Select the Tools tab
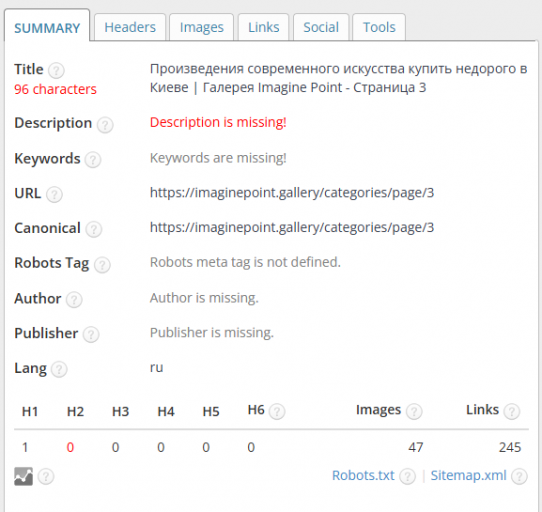This screenshot has width=542, height=512. tap(379, 27)
